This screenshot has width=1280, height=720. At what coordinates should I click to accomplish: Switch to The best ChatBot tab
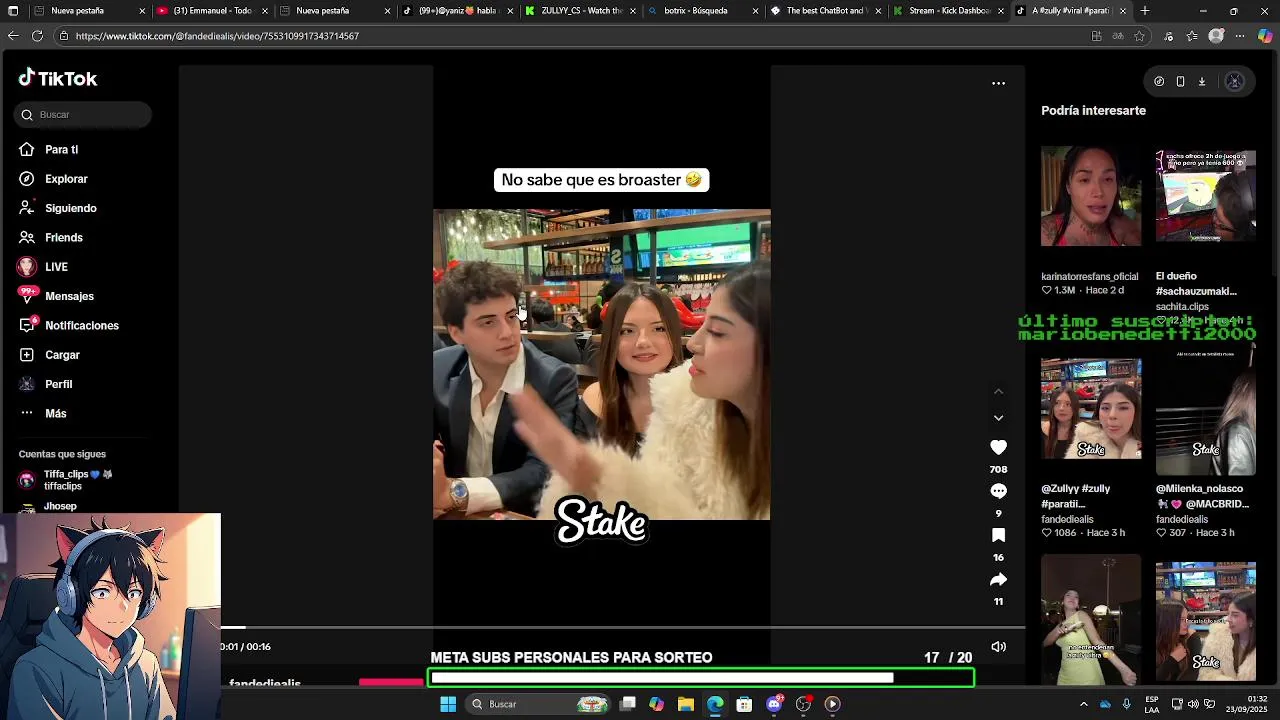tap(825, 11)
